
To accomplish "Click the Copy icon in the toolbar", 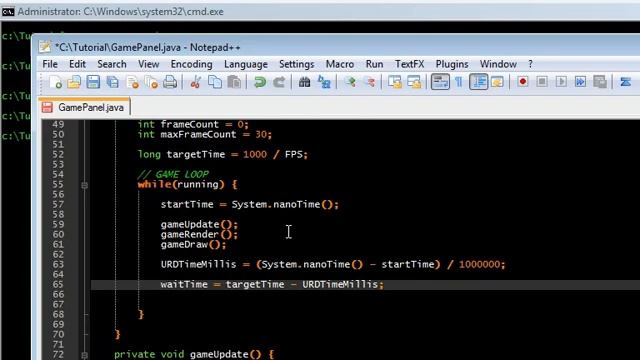I will coord(215,82).
